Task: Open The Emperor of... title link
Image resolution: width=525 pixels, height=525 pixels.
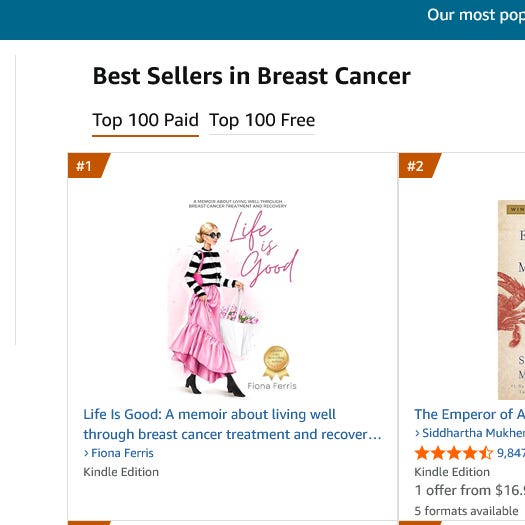Action: (x=469, y=415)
